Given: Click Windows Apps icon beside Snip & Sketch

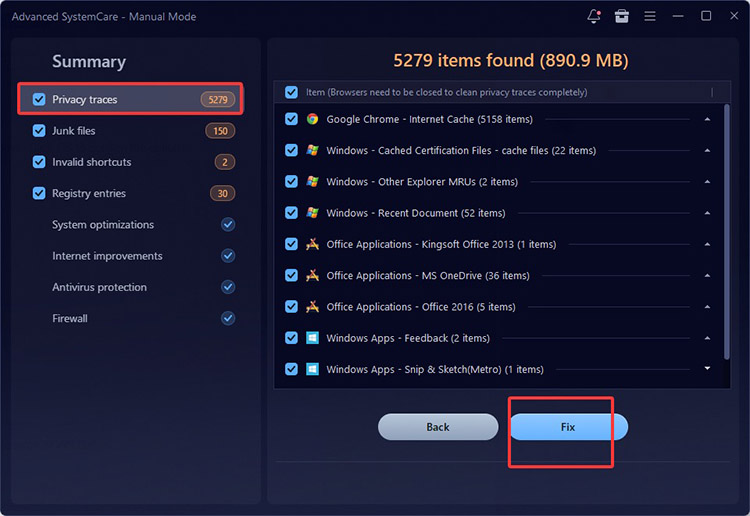Looking at the screenshot, I should [x=312, y=369].
